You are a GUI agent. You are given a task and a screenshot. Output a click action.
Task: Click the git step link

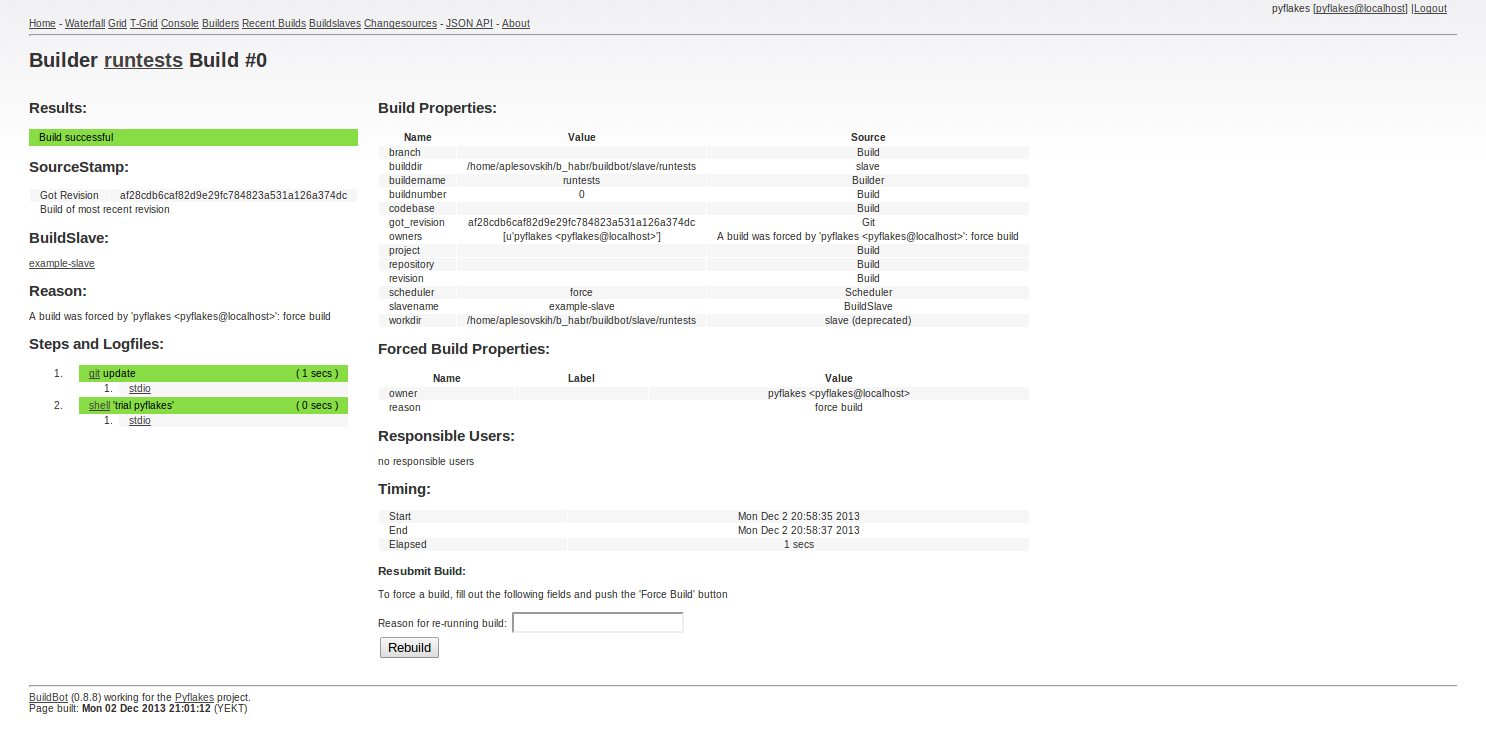click(94, 373)
